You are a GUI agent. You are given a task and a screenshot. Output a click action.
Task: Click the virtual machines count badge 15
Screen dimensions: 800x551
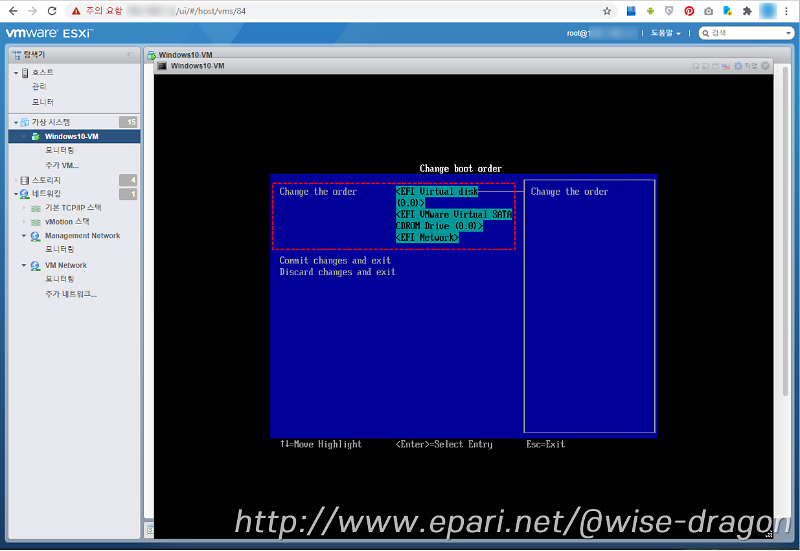tap(128, 122)
